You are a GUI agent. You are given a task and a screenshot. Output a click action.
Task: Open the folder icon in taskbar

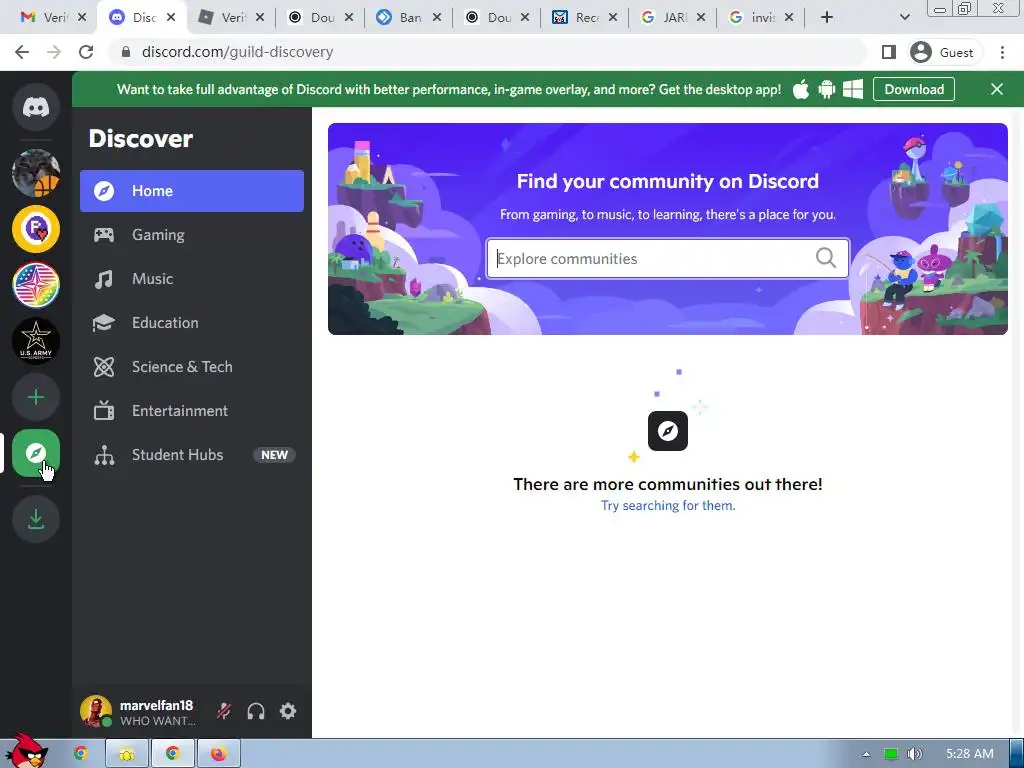tap(127, 754)
